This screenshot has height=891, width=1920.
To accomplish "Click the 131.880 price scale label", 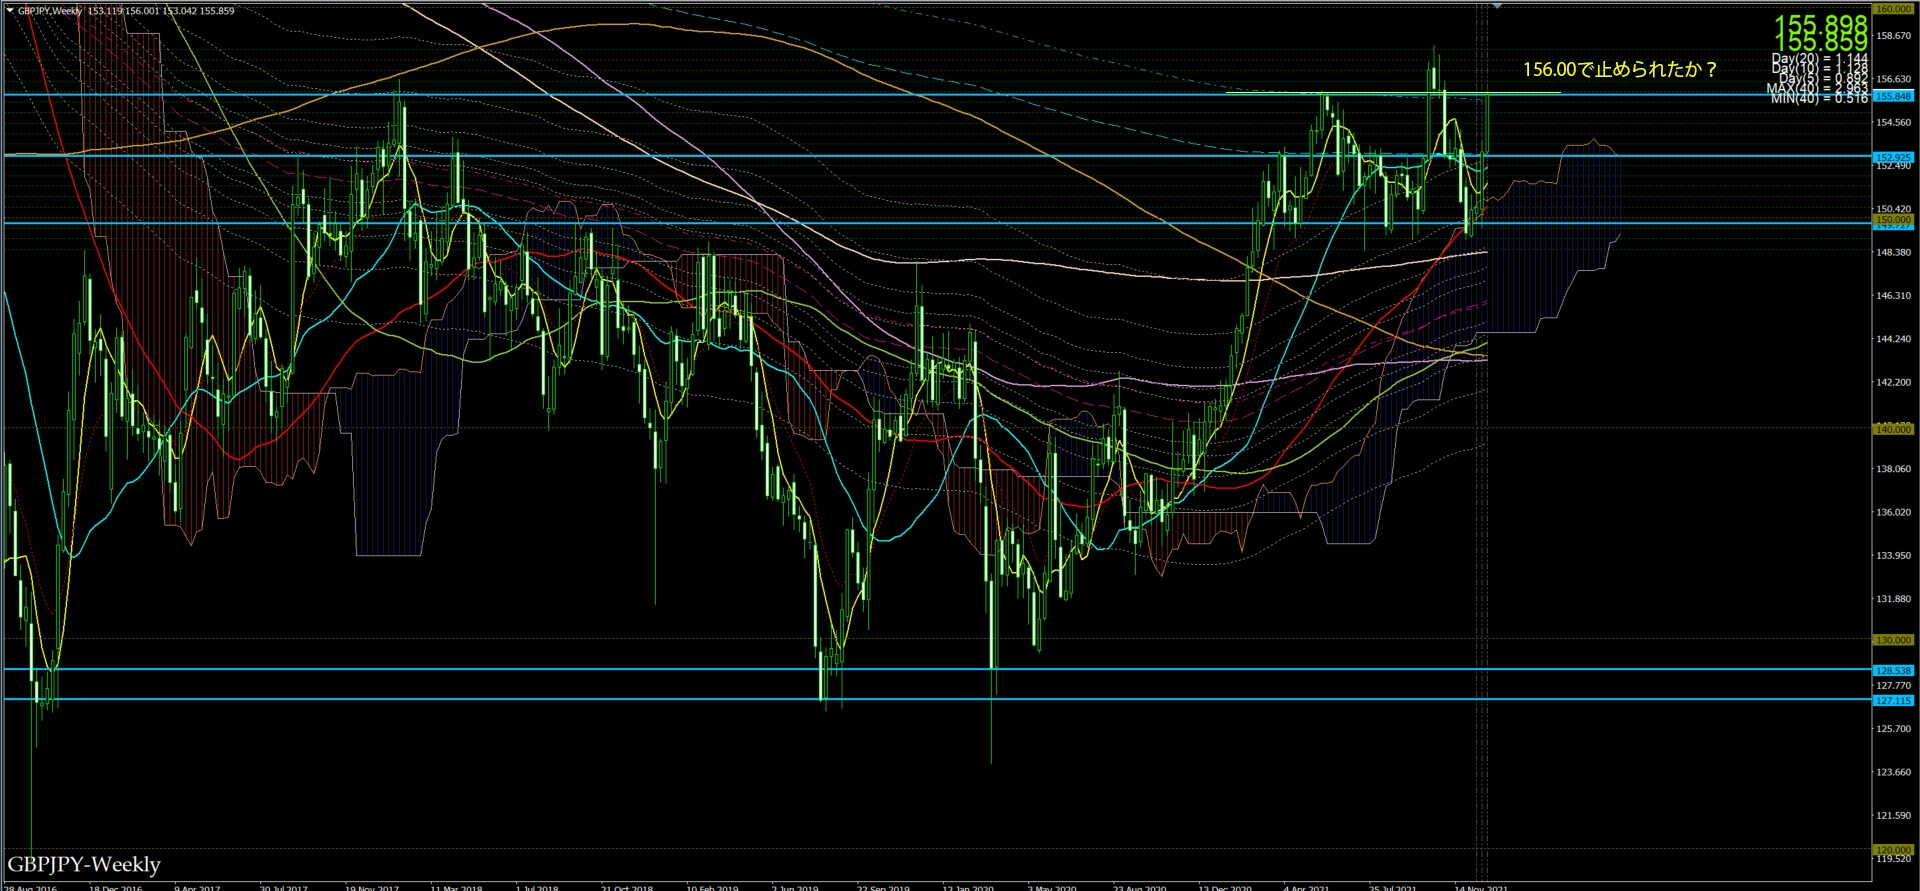I will pos(1894,599).
